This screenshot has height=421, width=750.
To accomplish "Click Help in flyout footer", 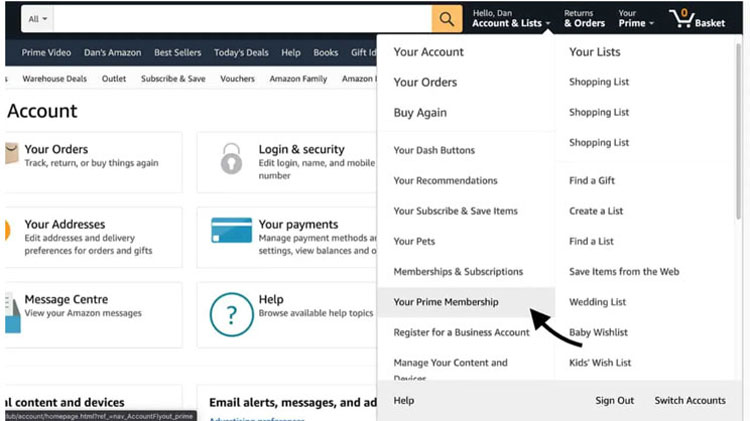I will click(404, 401).
